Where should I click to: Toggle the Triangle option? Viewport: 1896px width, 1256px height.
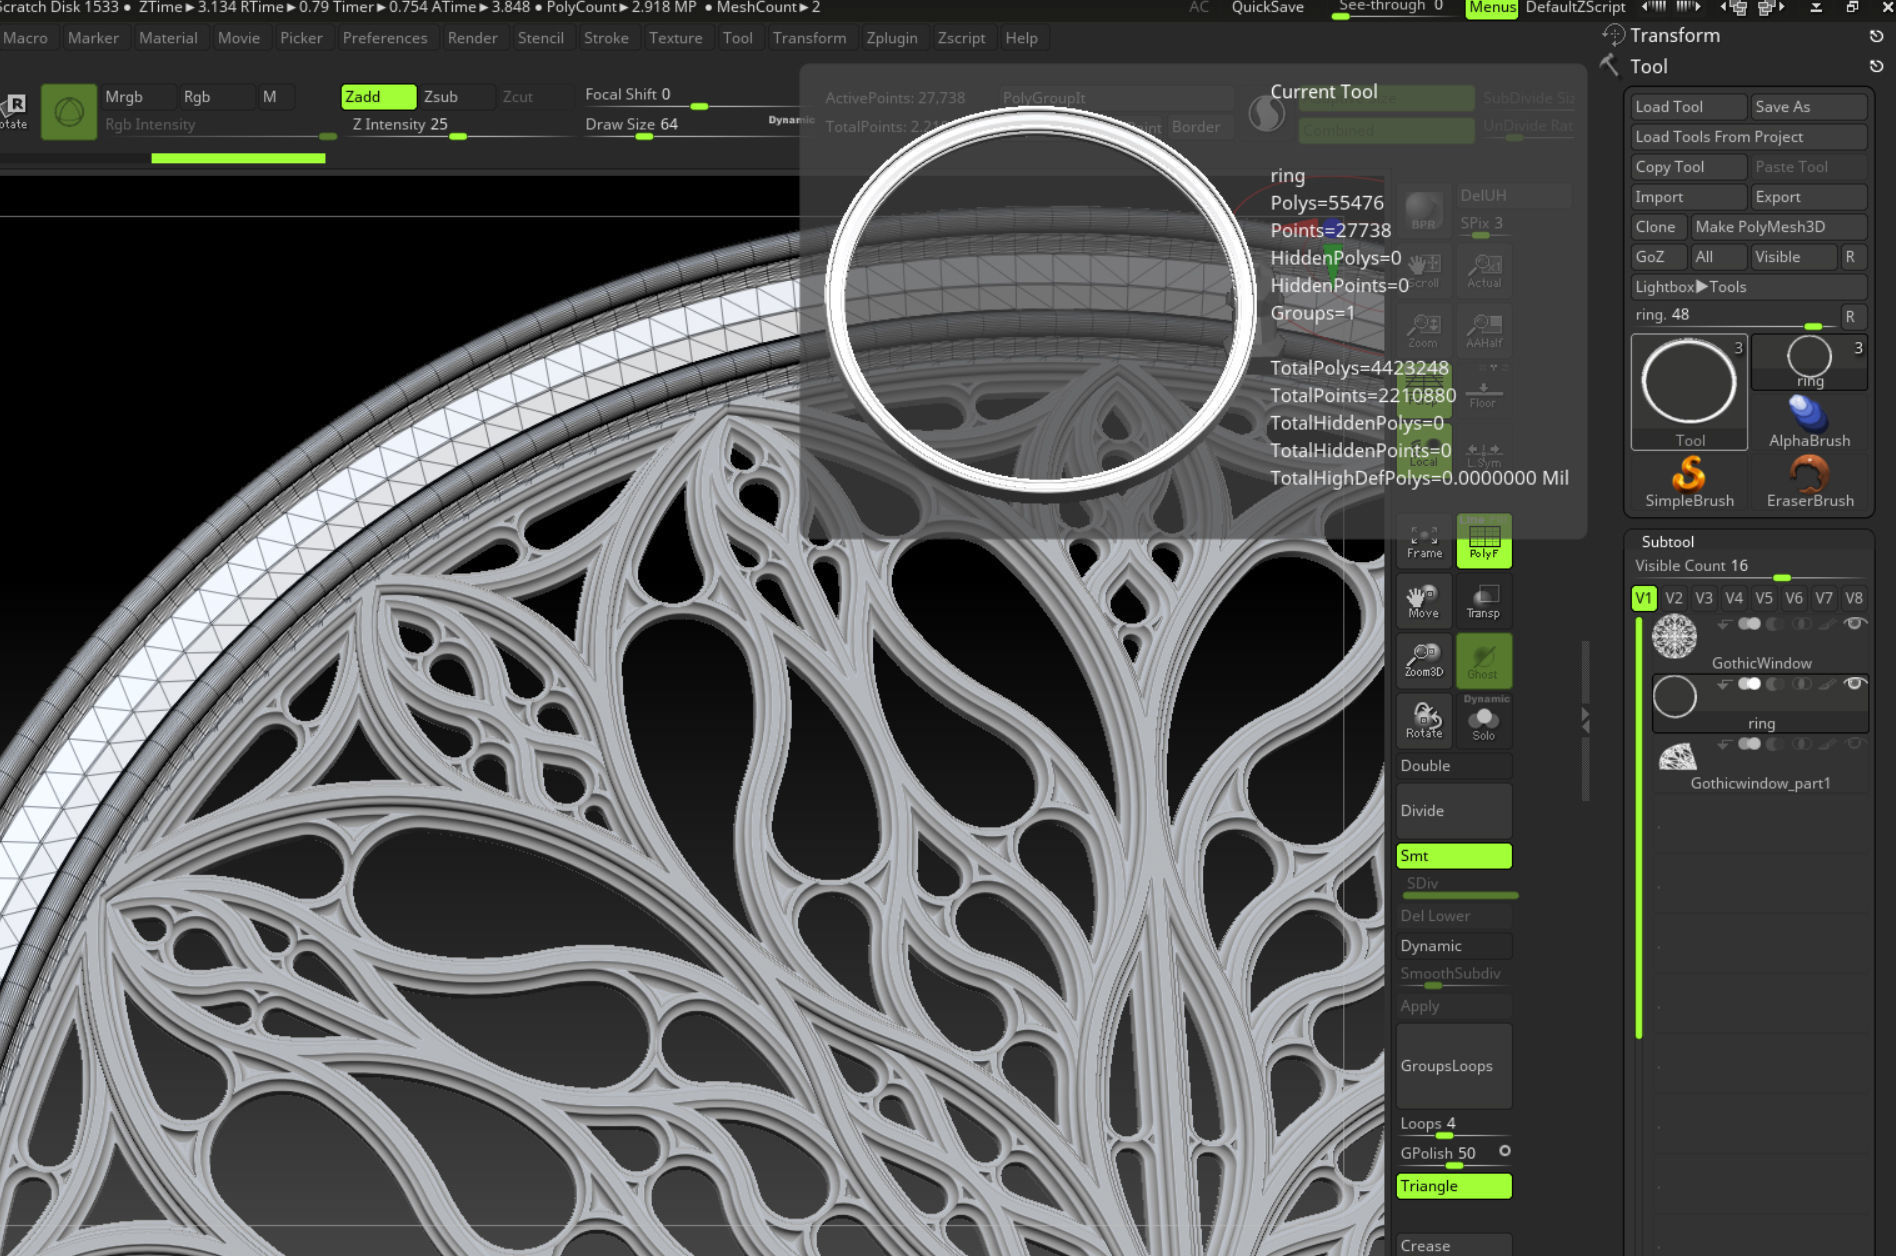coord(1454,1186)
